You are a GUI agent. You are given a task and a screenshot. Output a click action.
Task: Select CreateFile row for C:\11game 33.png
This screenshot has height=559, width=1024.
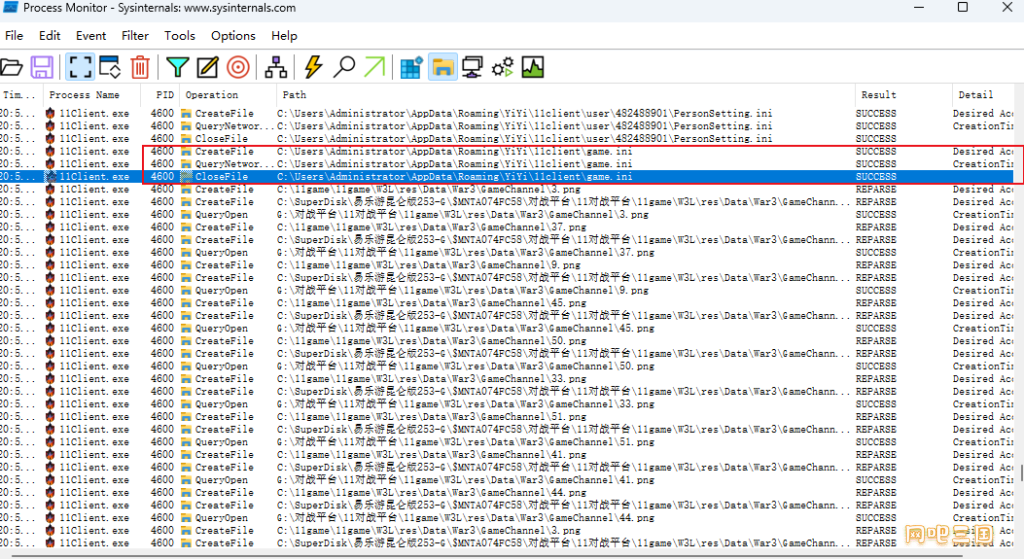click(507, 379)
